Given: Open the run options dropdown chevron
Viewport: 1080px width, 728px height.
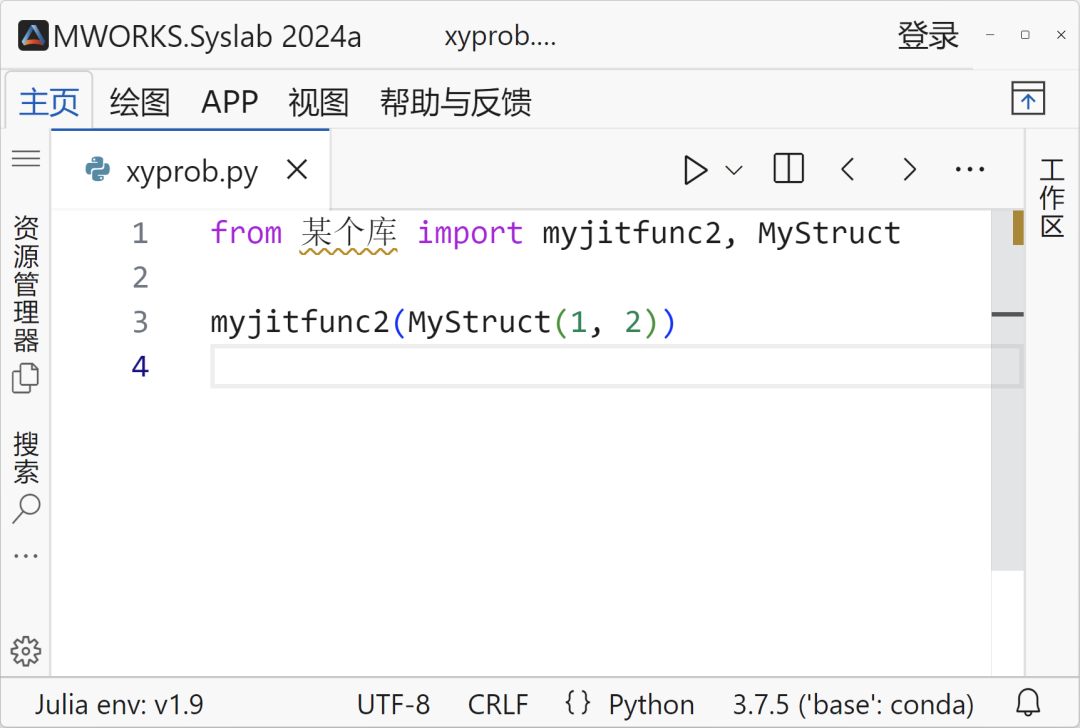Looking at the screenshot, I should click(x=735, y=169).
